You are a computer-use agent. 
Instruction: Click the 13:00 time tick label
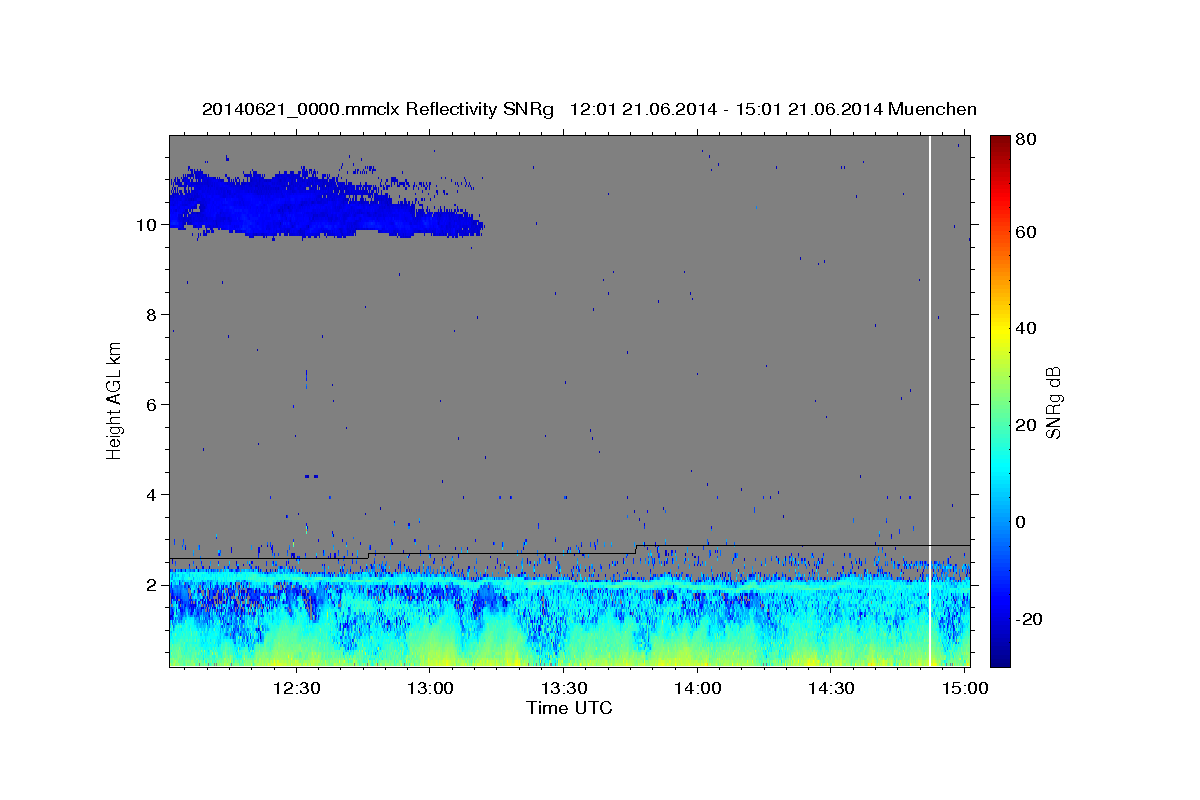coord(430,688)
